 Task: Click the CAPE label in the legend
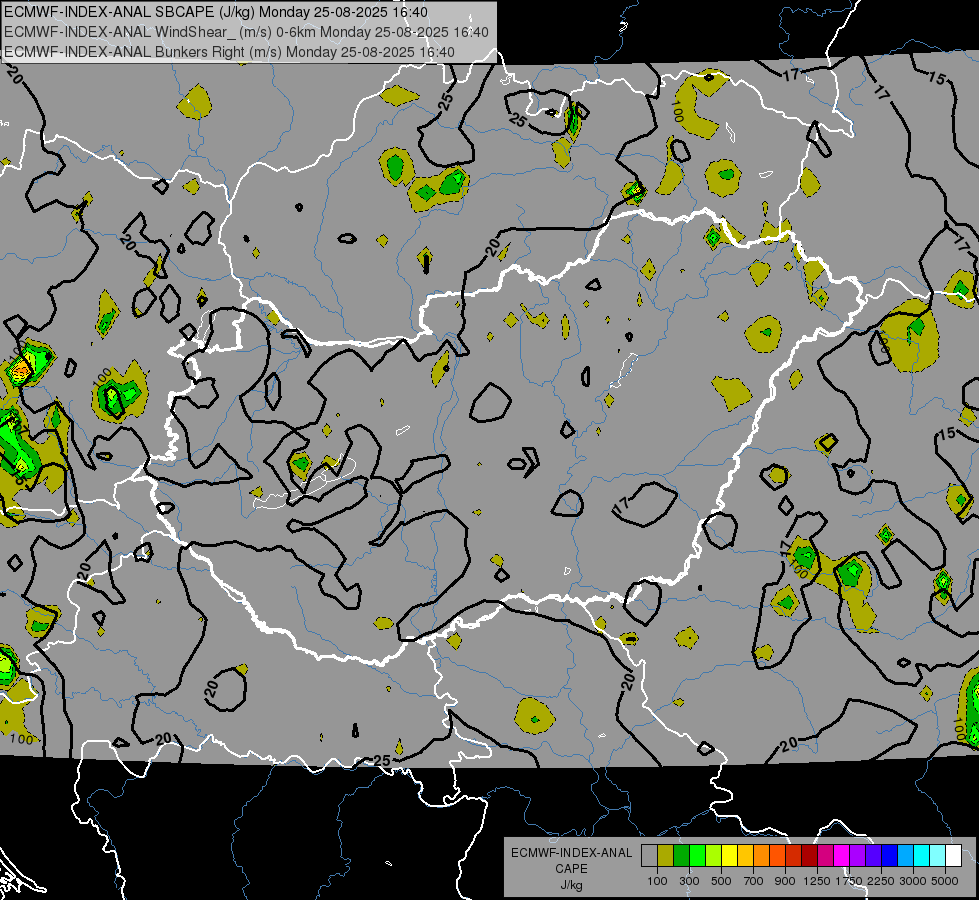tap(571, 869)
